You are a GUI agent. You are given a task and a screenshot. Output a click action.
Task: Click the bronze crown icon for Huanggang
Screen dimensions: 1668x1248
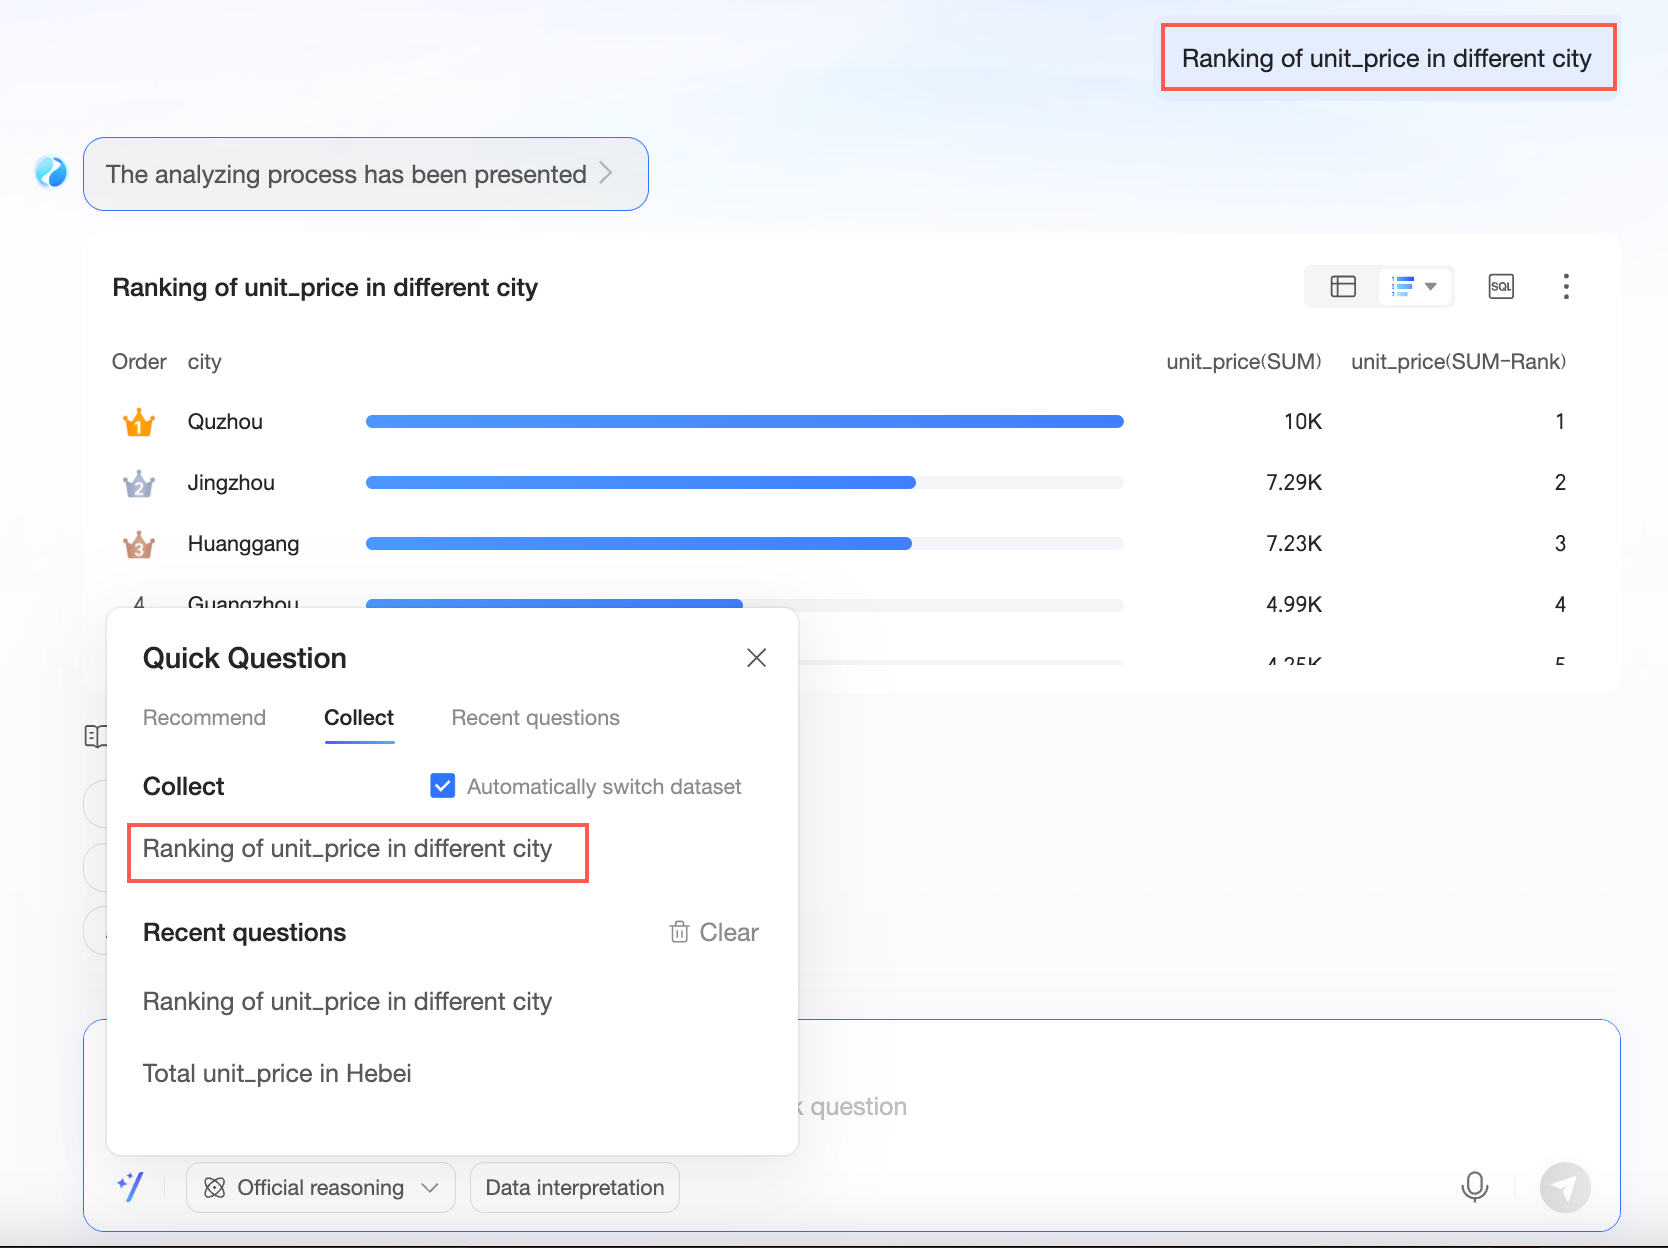(139, 544)
